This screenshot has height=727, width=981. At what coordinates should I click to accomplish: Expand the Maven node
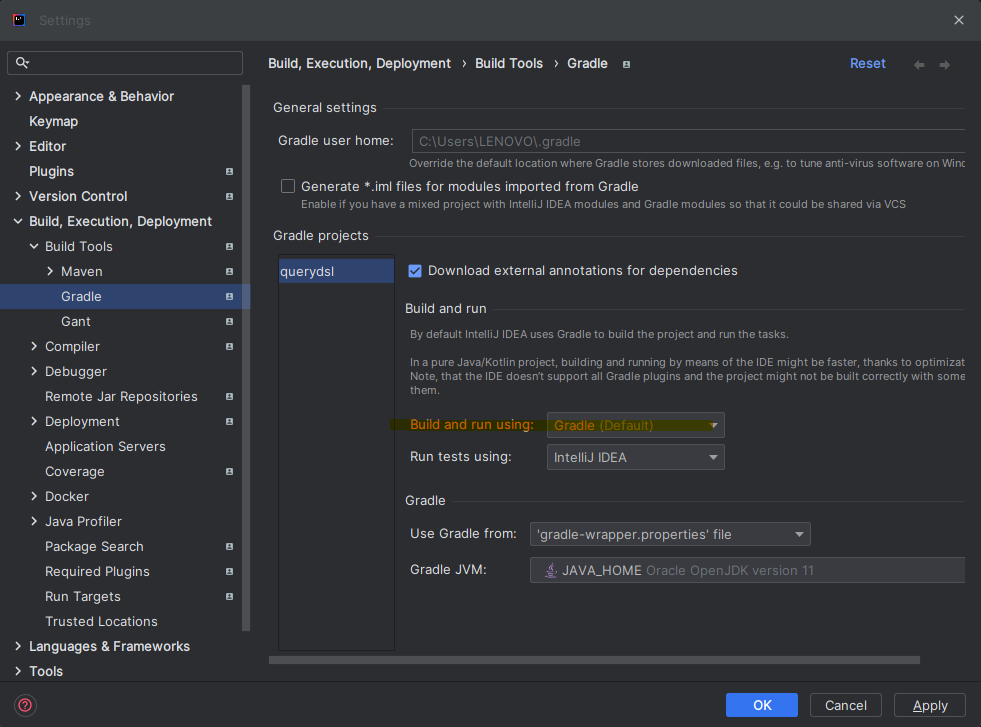pyautogui.click(x=50, y=271)
